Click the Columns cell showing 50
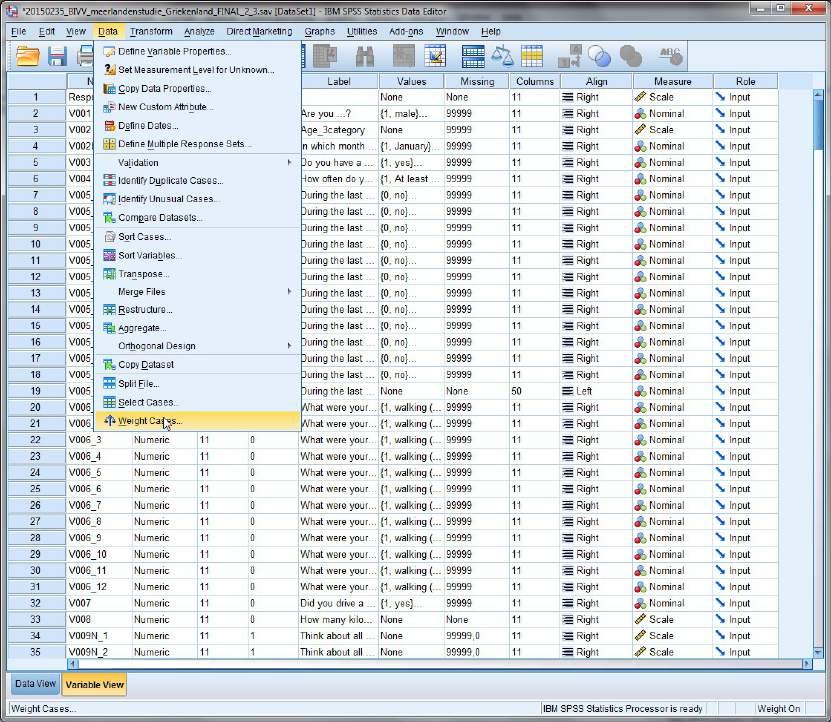The image size is (831, 722). point(535,391)
